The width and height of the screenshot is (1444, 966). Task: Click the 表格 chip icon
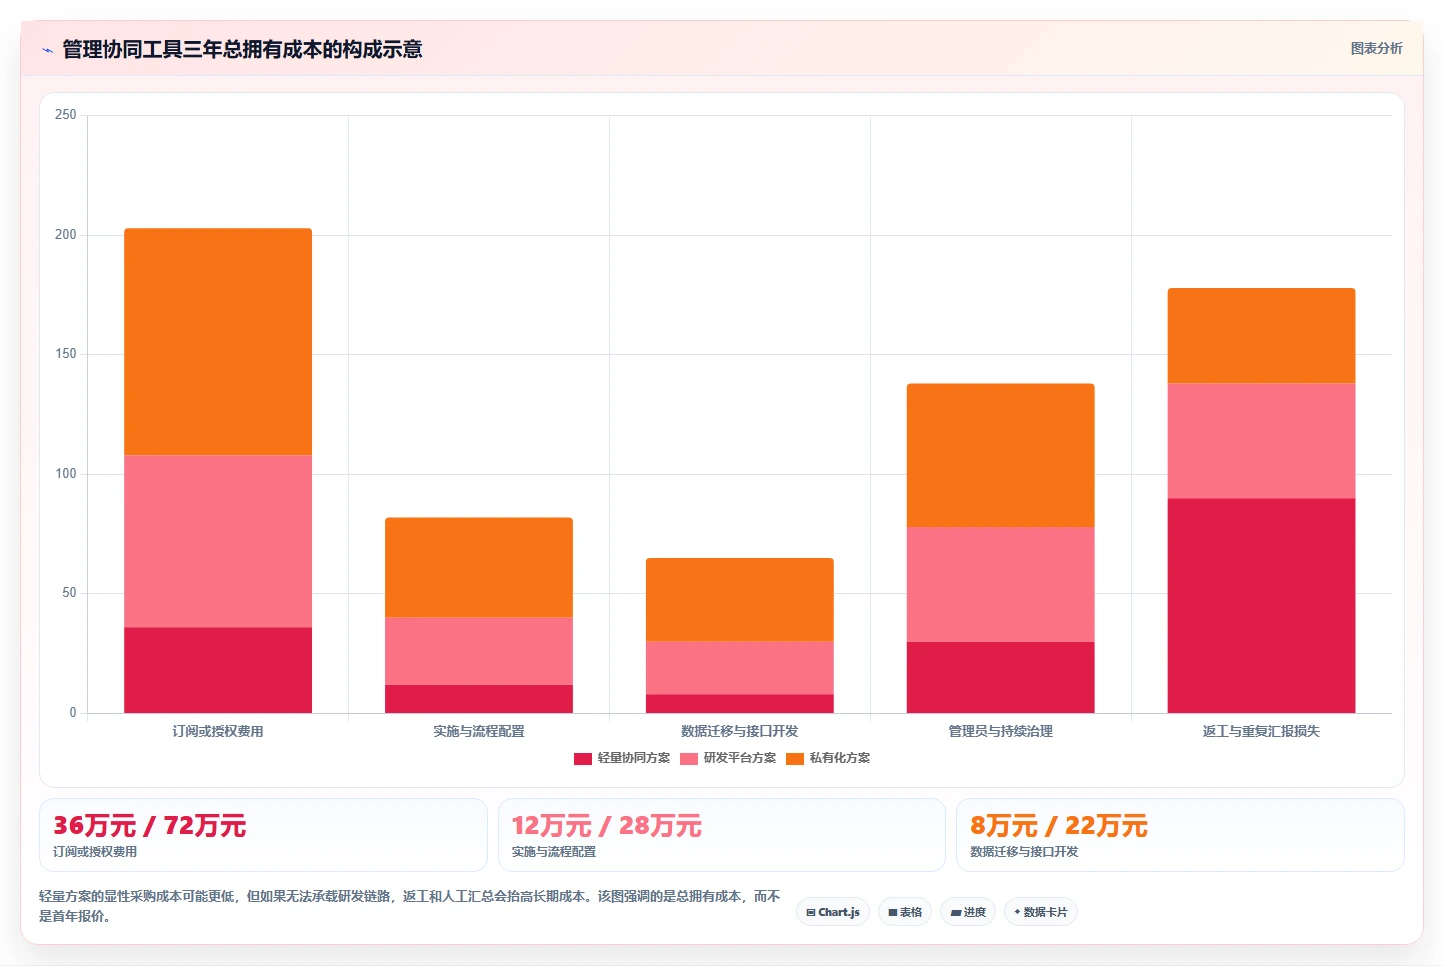point(893,912)
